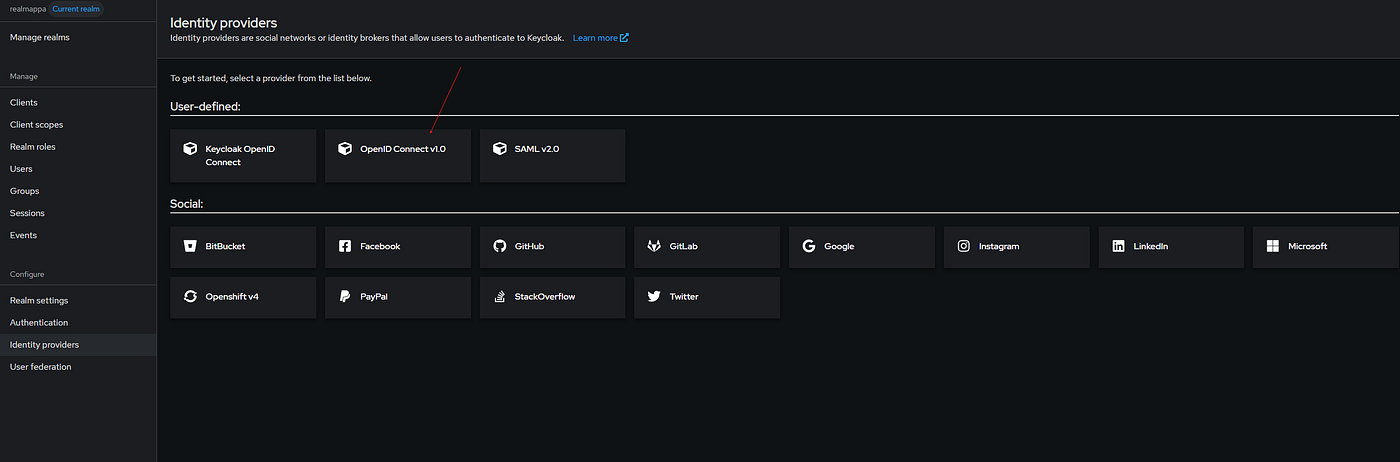
Task: Choose the SAML v2.0 provider
Action: tap(553, 155)
